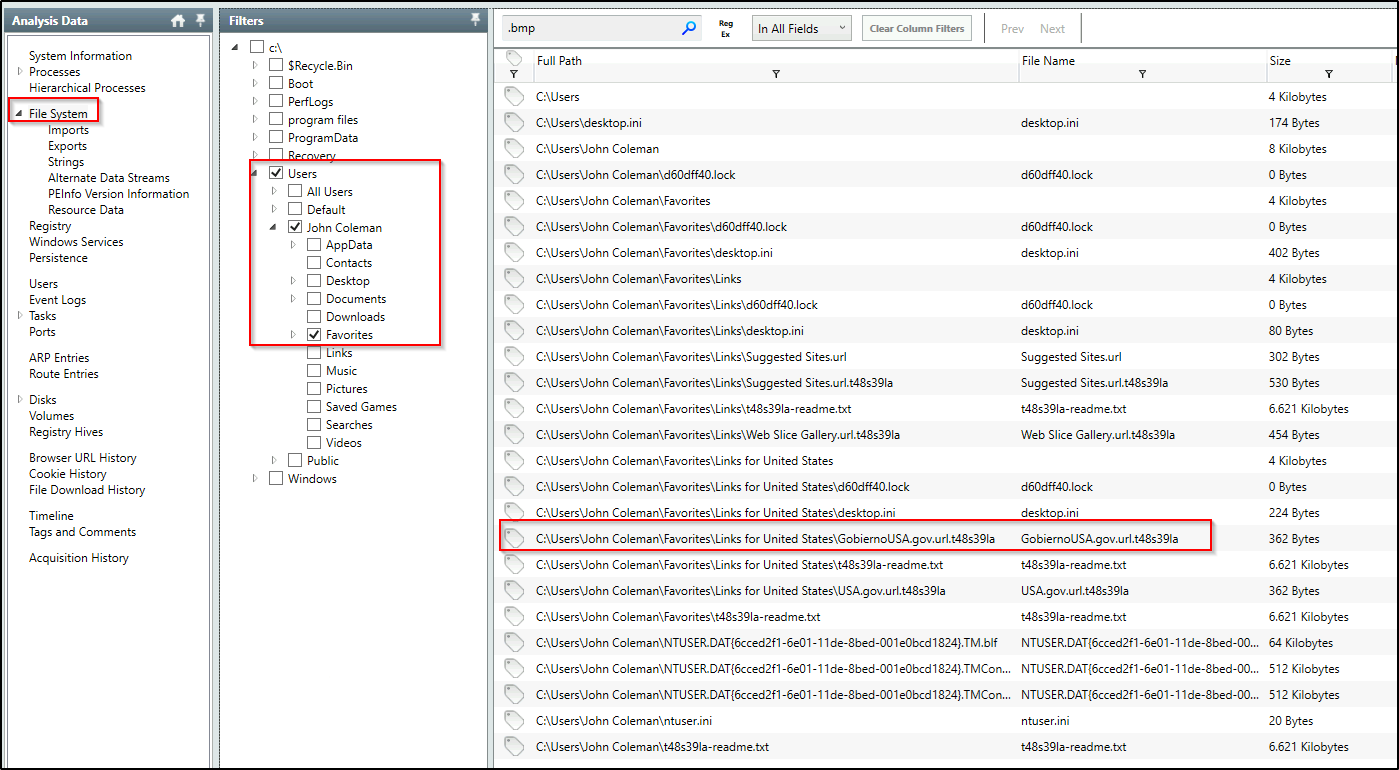Viewport: 1399px width, 770px height.
Task: Open Browser URL History
Action: click(x=82, y=457)
